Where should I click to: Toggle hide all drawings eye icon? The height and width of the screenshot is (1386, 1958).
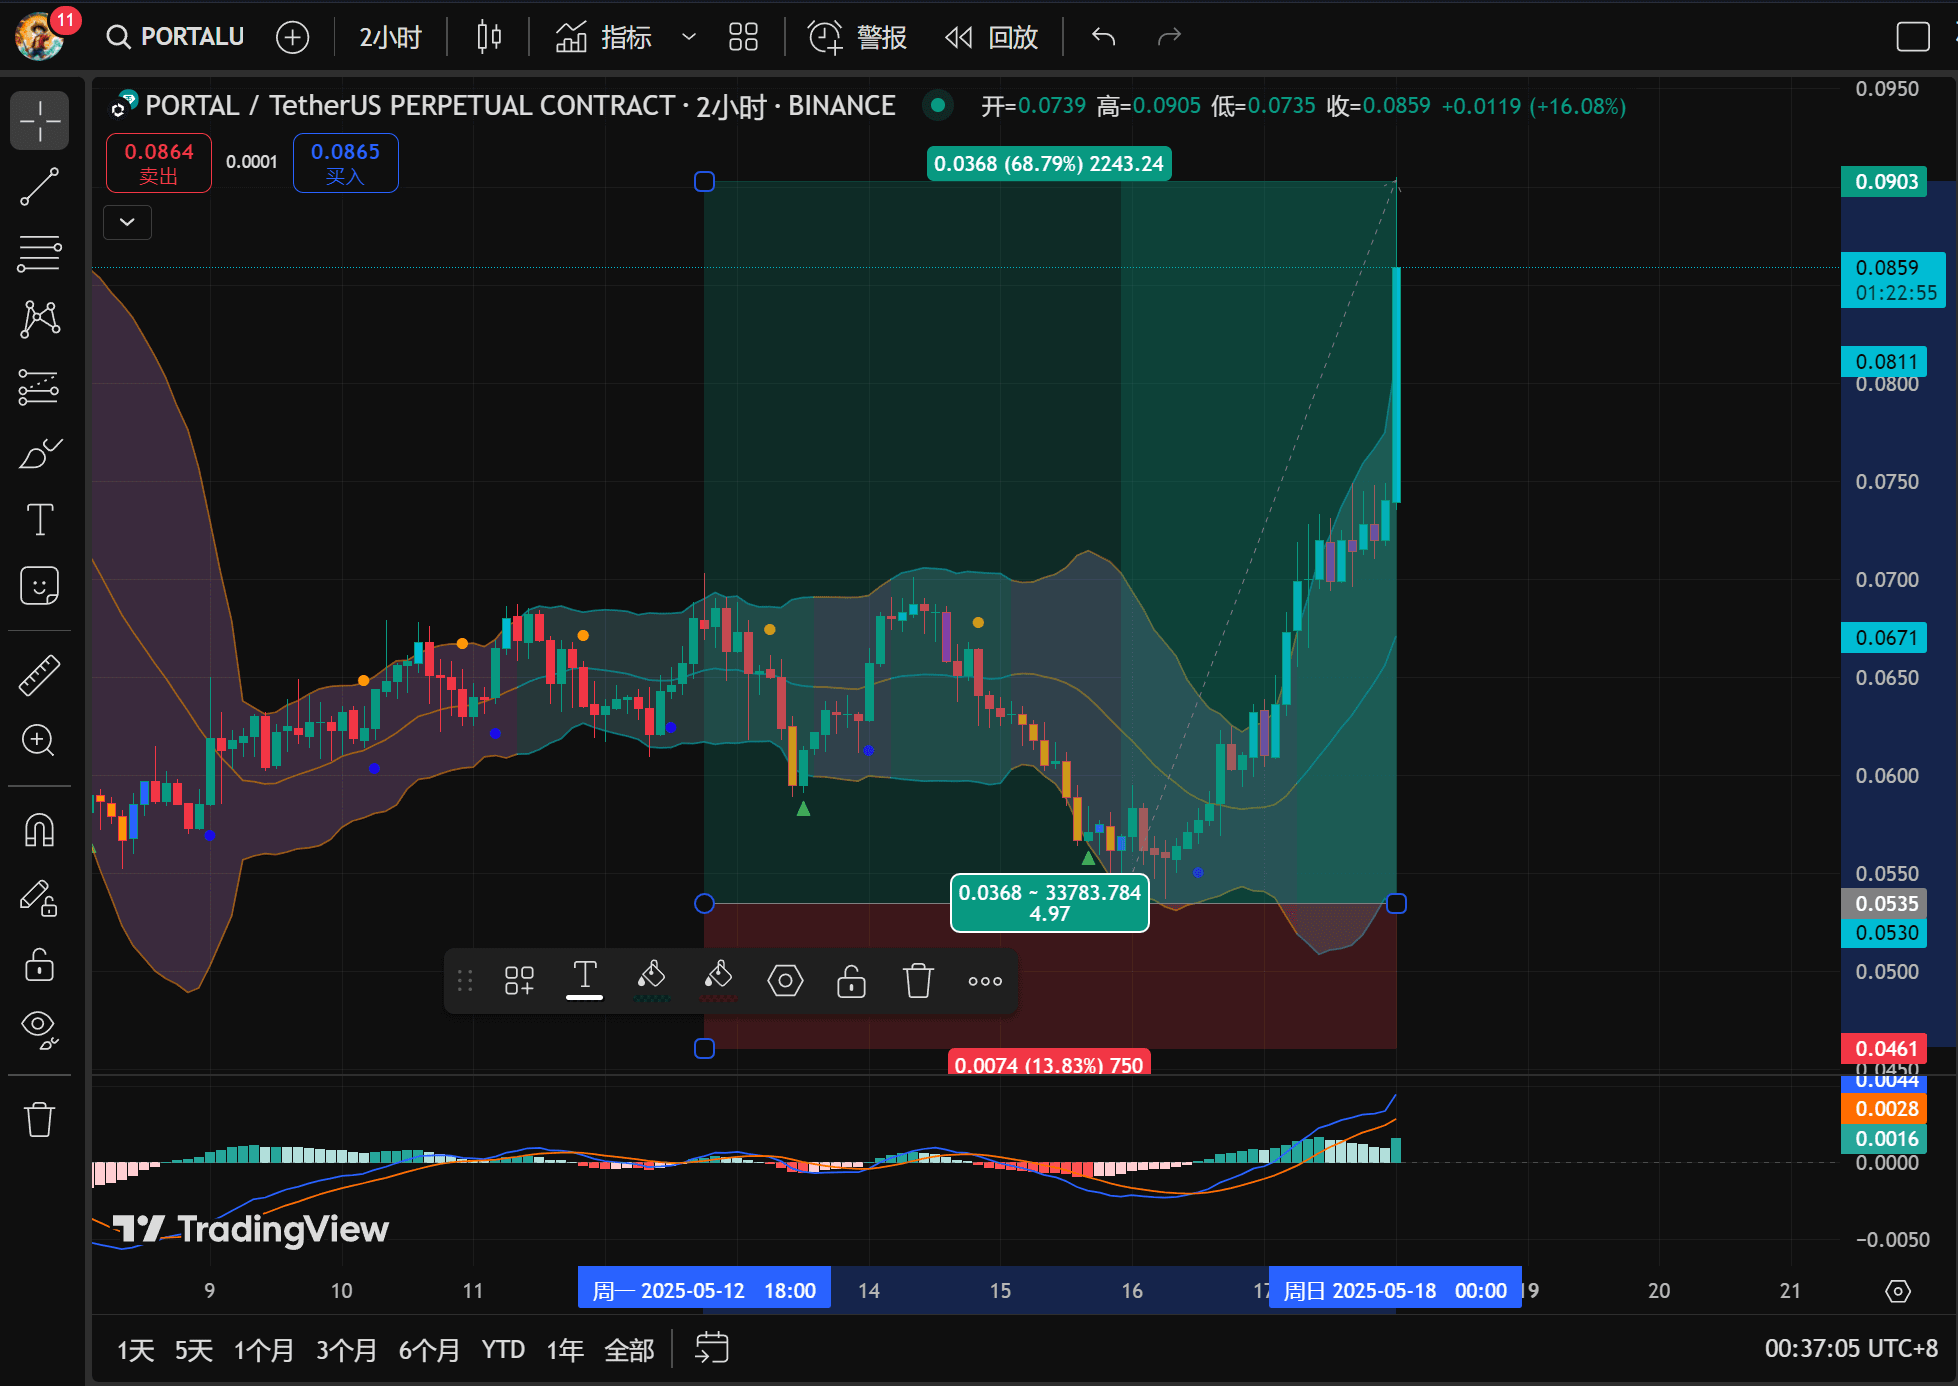coord(40,1030)
